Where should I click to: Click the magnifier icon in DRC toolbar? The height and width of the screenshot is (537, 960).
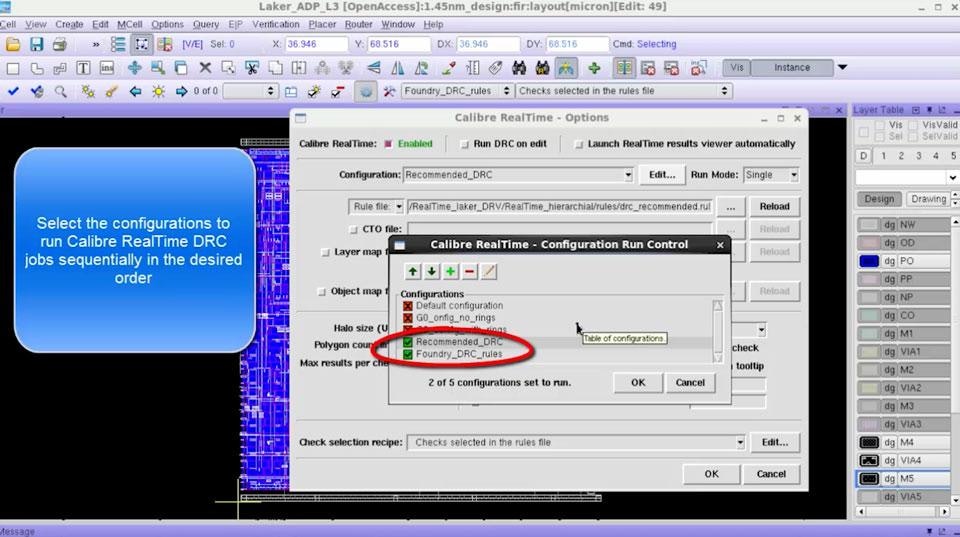[60, 91]
